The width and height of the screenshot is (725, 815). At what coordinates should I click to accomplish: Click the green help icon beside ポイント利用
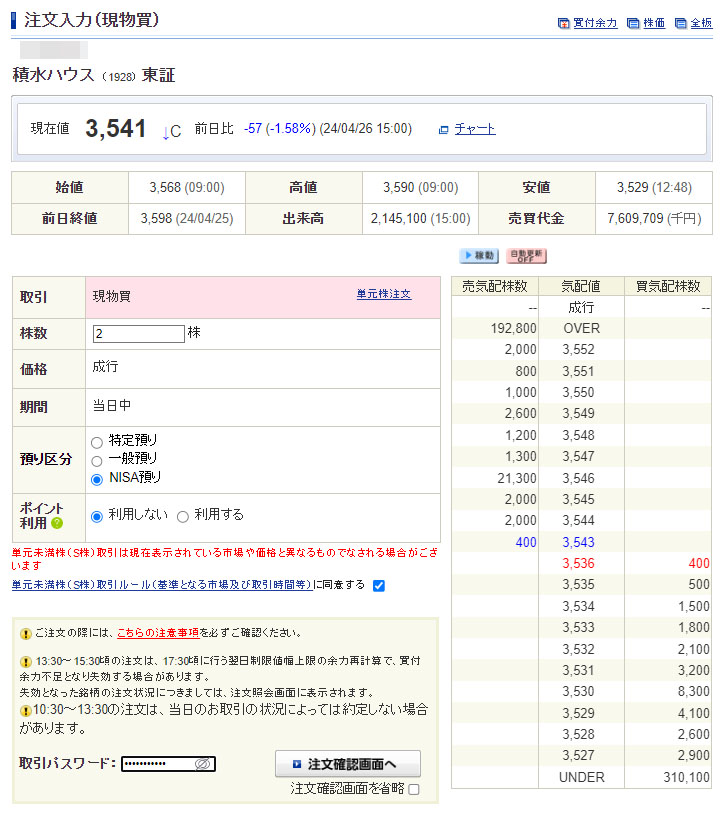(x=57, y=523)
